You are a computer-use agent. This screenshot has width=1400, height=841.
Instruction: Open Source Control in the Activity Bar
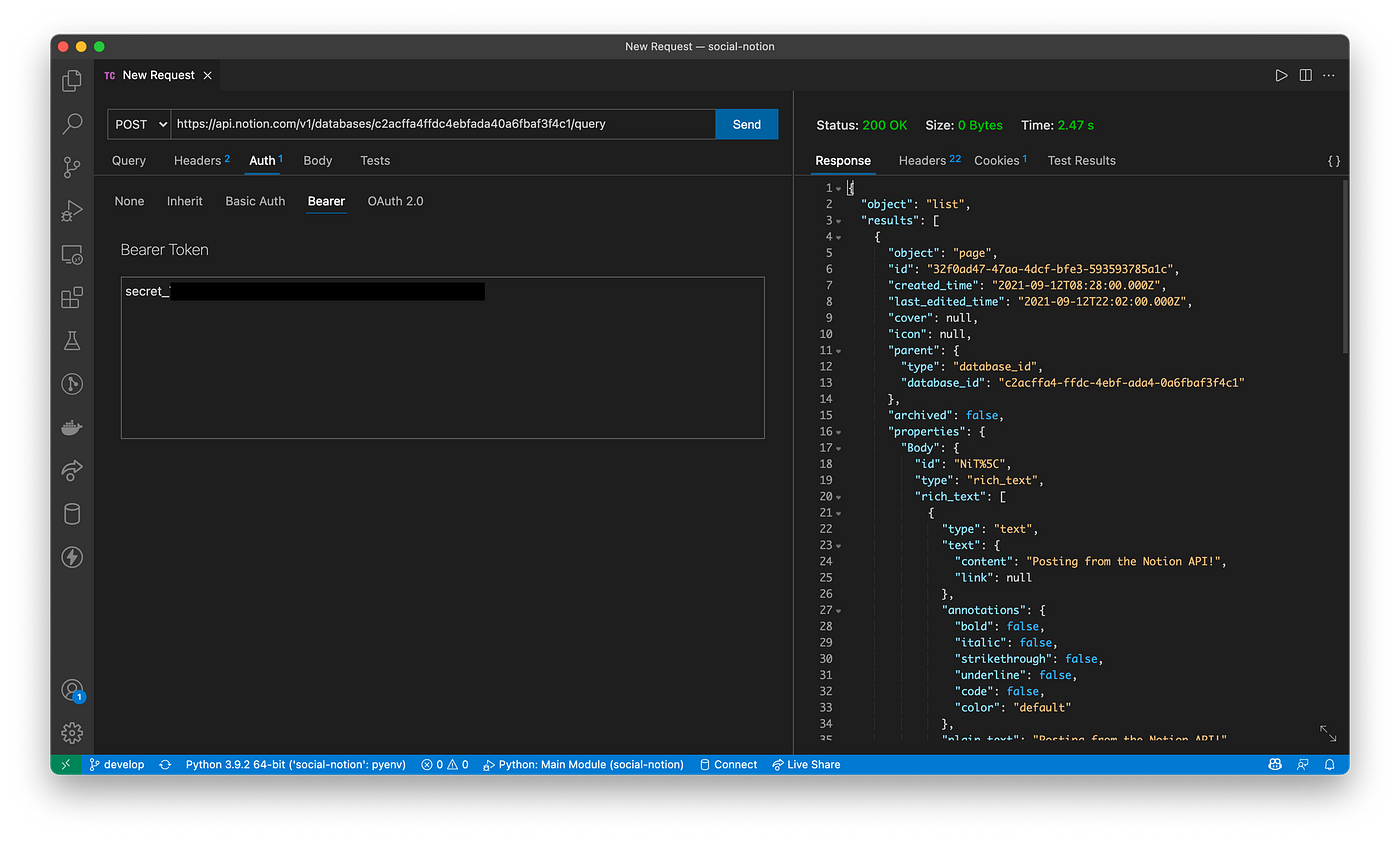(71, 167)
